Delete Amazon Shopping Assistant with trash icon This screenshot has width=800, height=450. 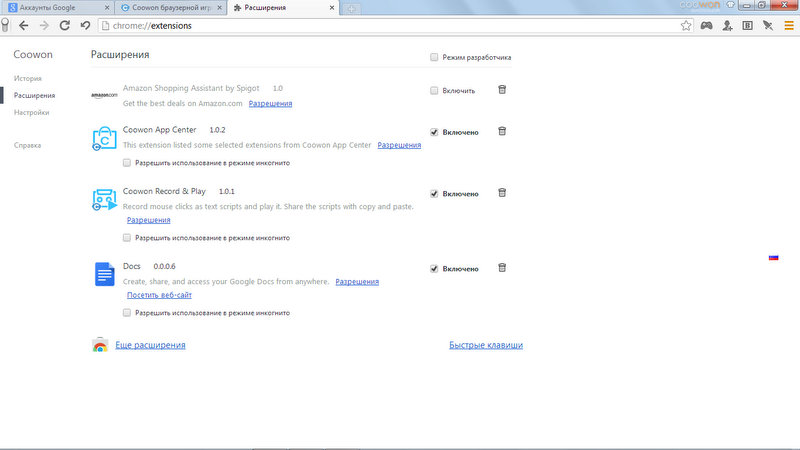[x=502, y=90]
